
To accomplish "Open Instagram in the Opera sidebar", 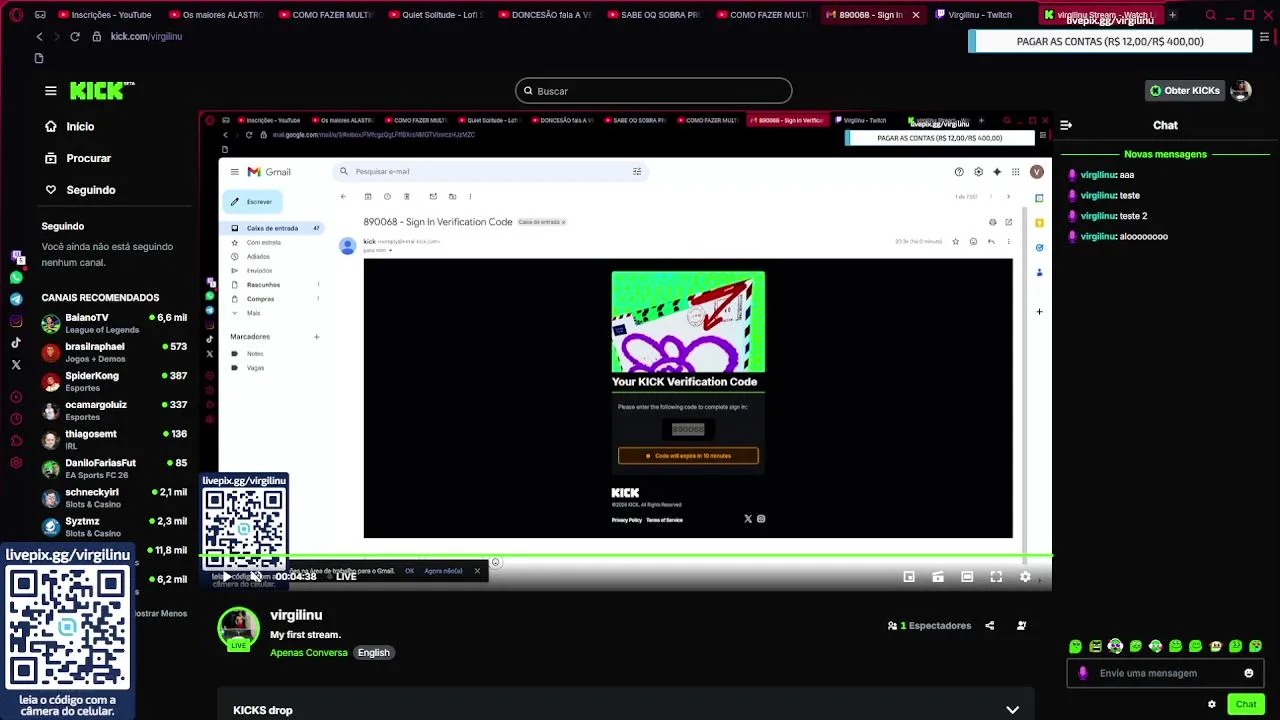I will 16,321.
